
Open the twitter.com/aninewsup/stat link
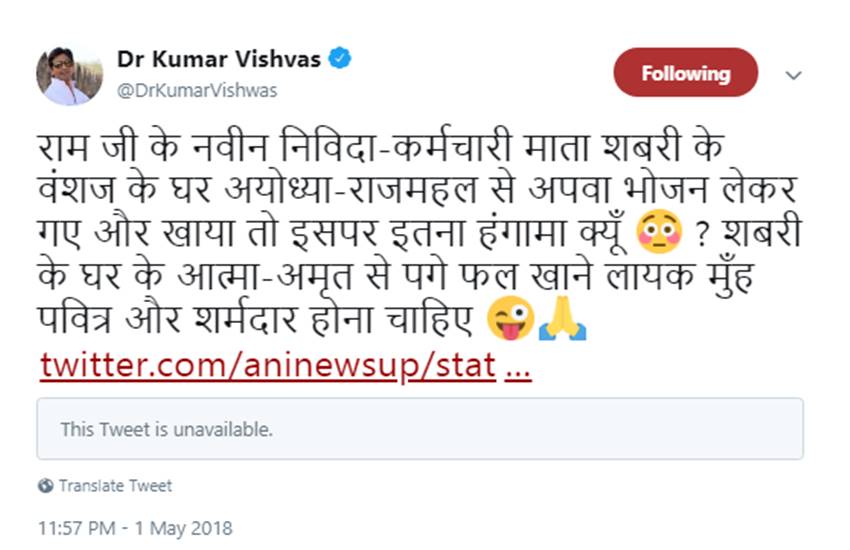pyautogui.click(x=268, y=366)
